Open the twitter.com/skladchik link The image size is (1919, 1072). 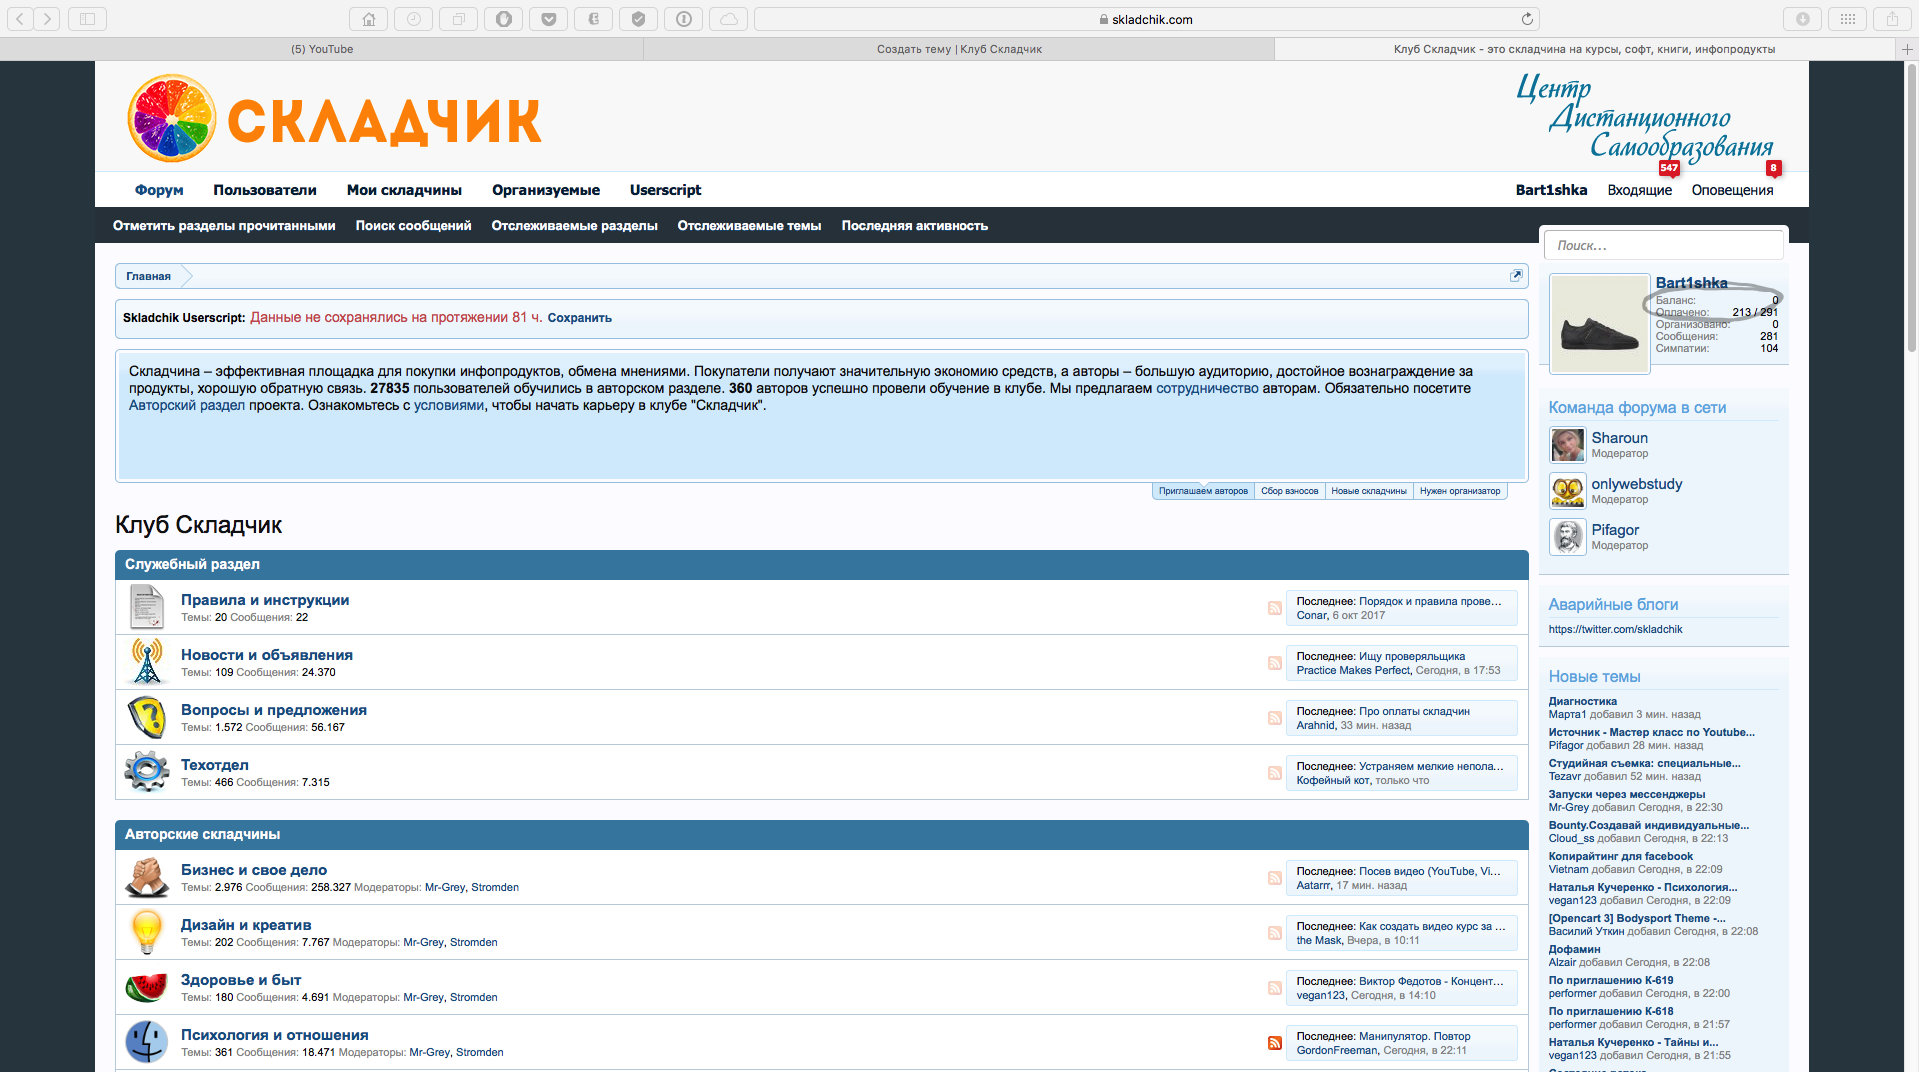click(x=1615, y=629)
